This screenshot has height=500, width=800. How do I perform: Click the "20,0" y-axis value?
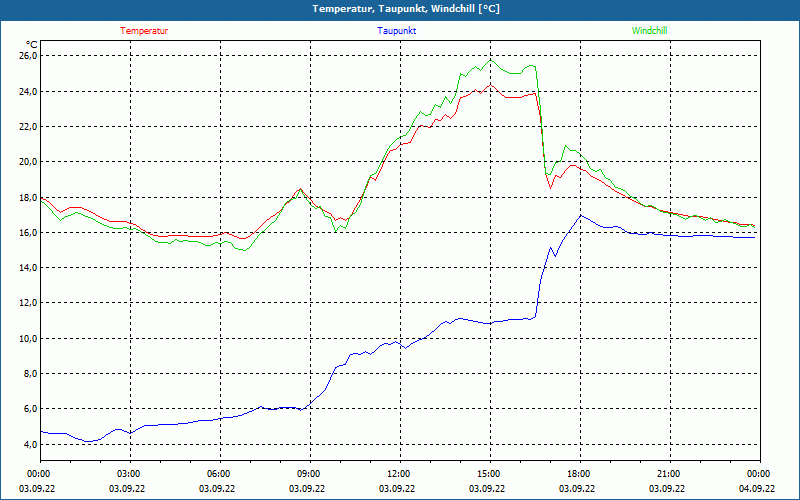click(x=28, y=162)
